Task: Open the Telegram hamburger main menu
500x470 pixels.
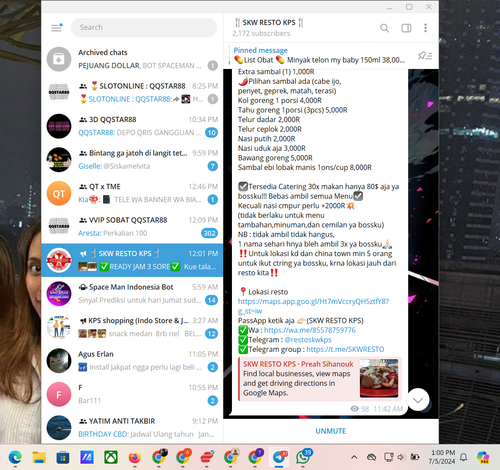Action: coord(56,27)
